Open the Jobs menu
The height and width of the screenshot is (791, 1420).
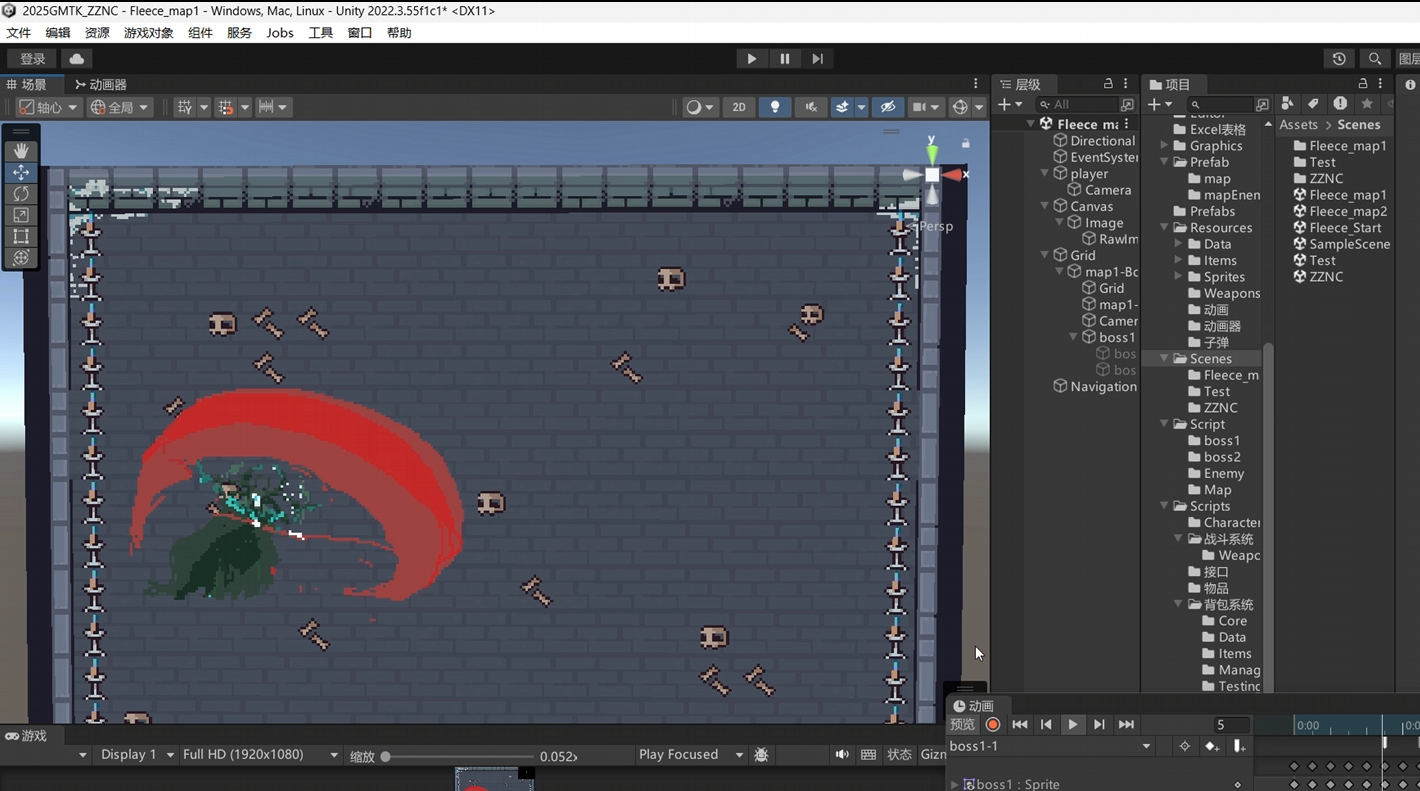(280, 33)
